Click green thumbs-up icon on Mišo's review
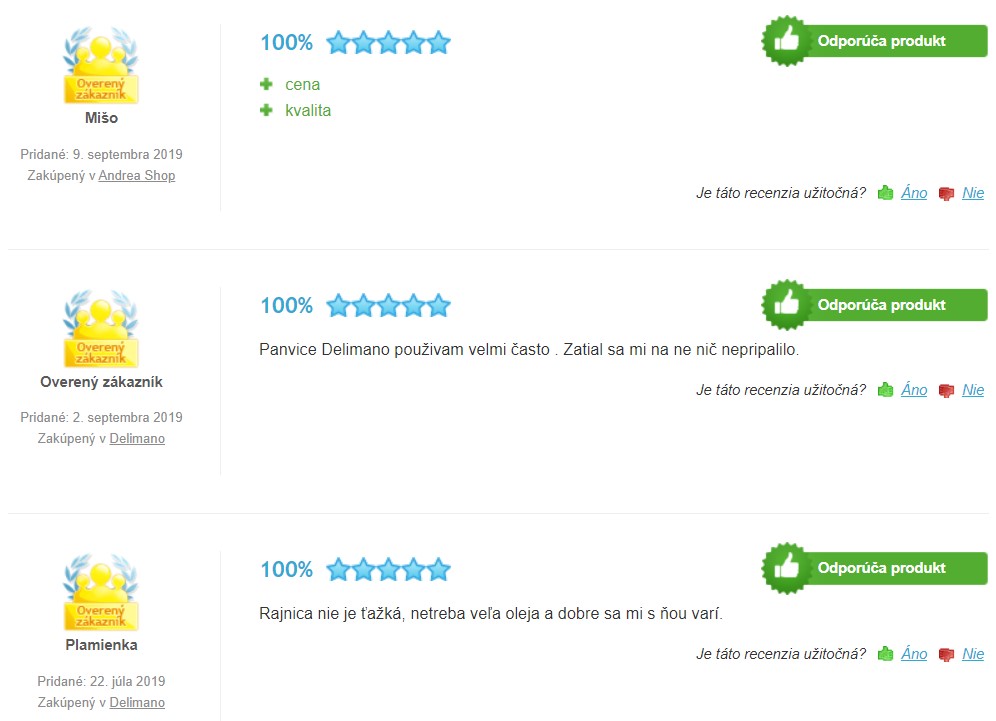Viewport: 996px width, 721px height. [x=885, y=193]
